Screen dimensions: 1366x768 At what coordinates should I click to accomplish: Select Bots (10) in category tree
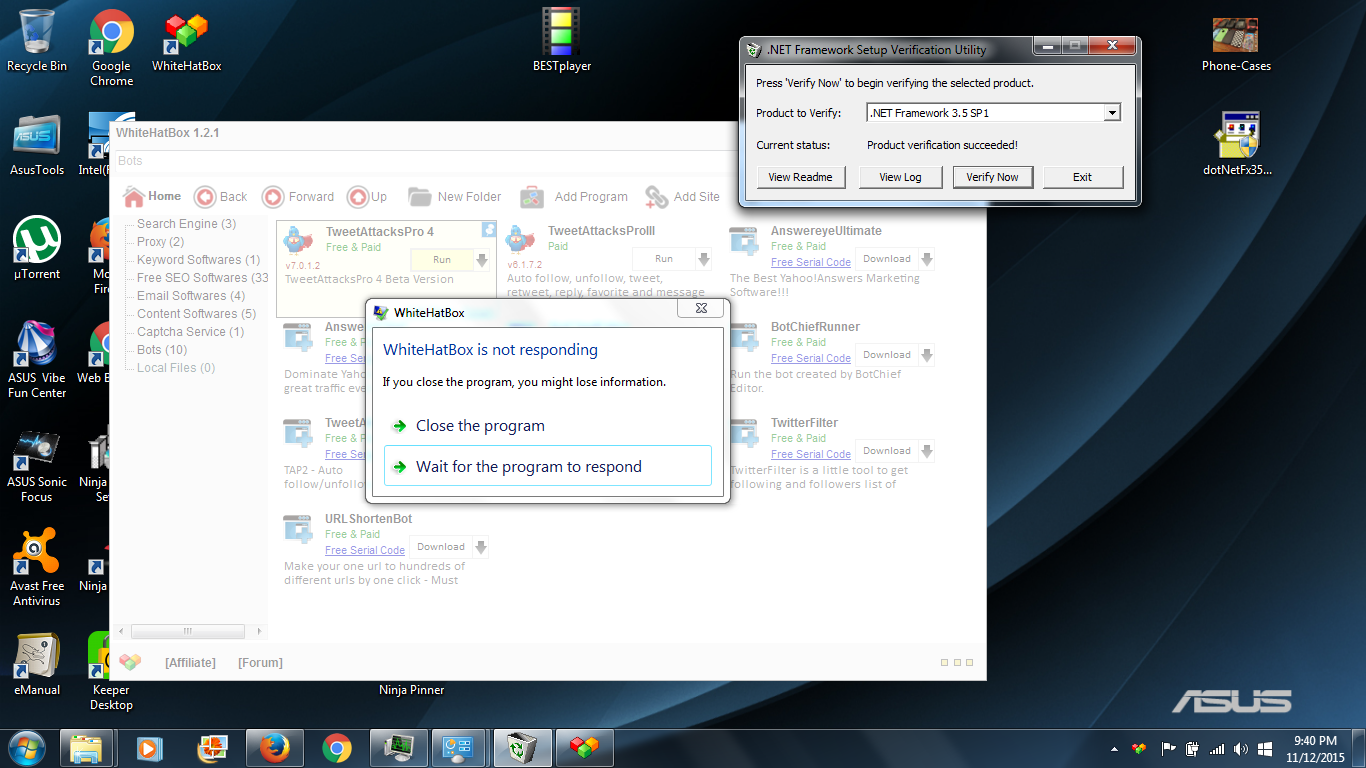point(162,350)
